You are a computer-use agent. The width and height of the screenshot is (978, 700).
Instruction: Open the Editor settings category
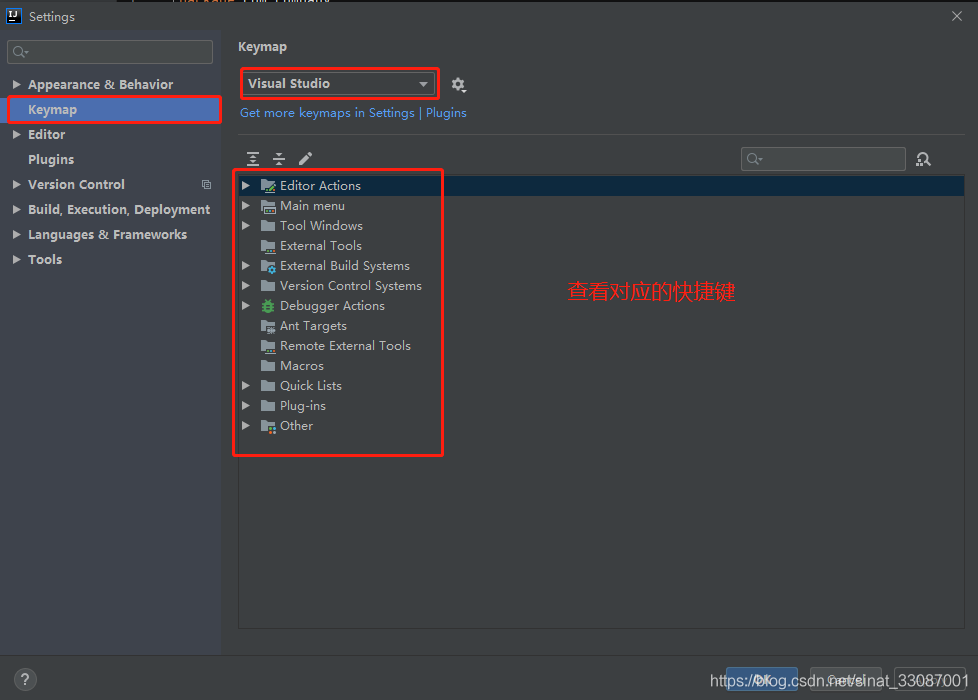coord(46,134)
